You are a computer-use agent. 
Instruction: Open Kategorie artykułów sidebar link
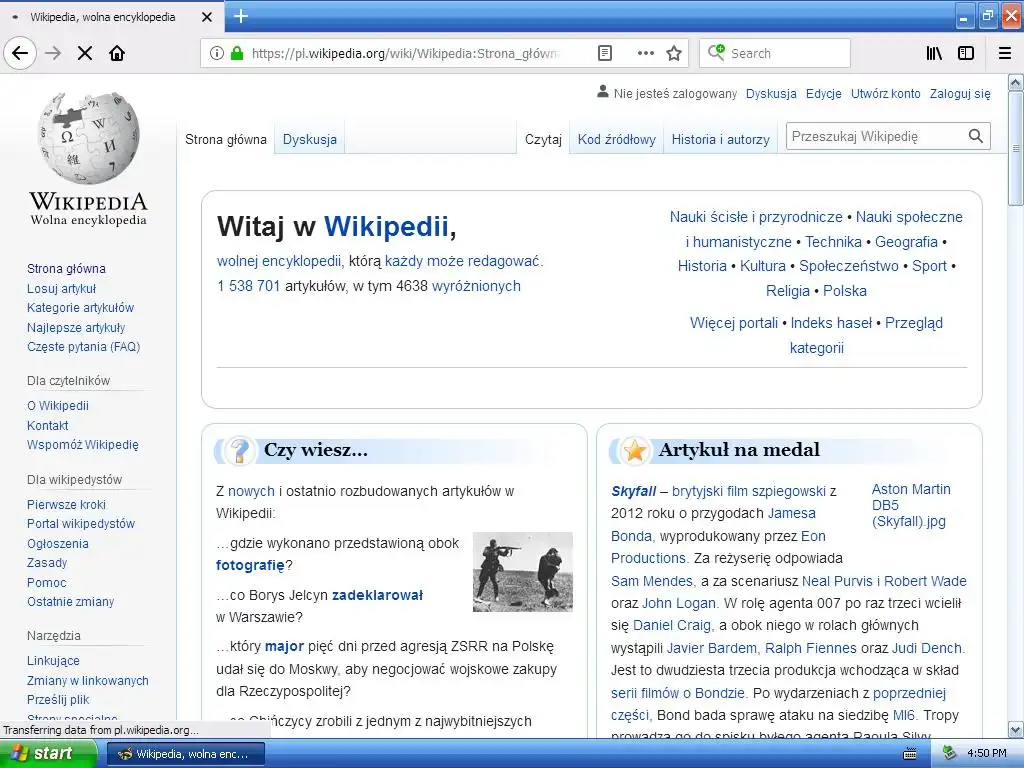(x=80, y=308)
